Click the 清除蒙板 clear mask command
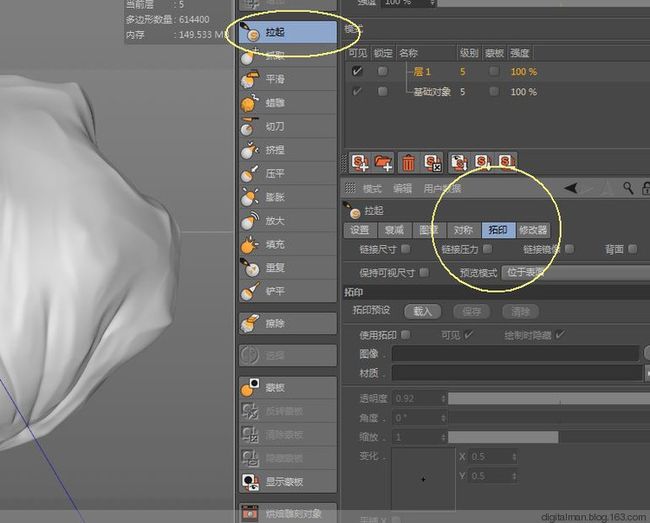This screenshot has height=523, width=650. 288,435
